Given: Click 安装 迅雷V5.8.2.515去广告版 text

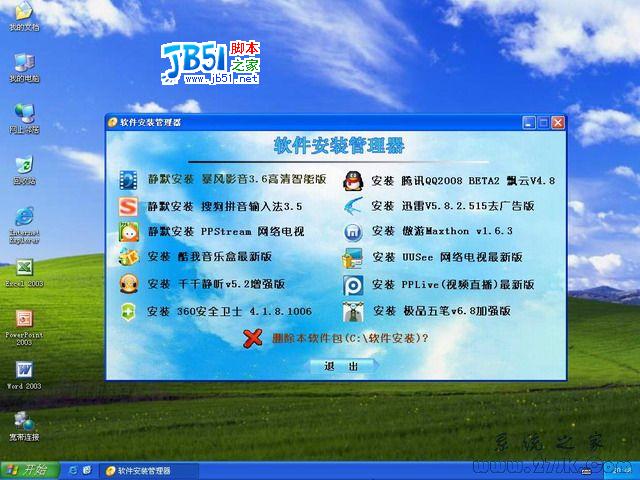Looking at the screenshot, I should 453,206.
